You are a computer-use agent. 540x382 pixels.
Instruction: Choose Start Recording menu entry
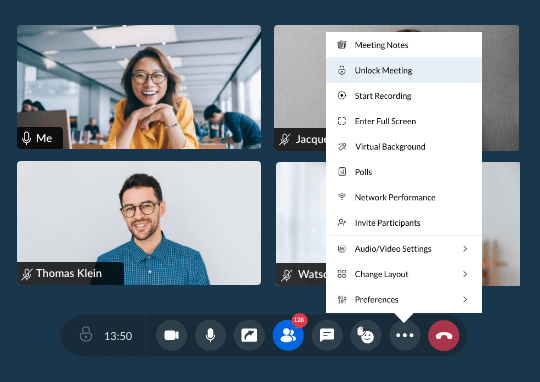(404, 96)
